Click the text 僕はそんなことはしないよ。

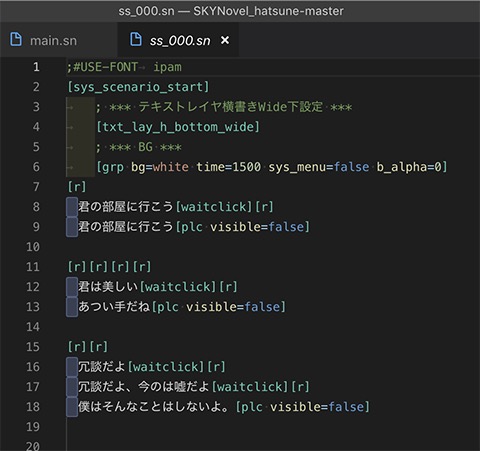point(153,407)
